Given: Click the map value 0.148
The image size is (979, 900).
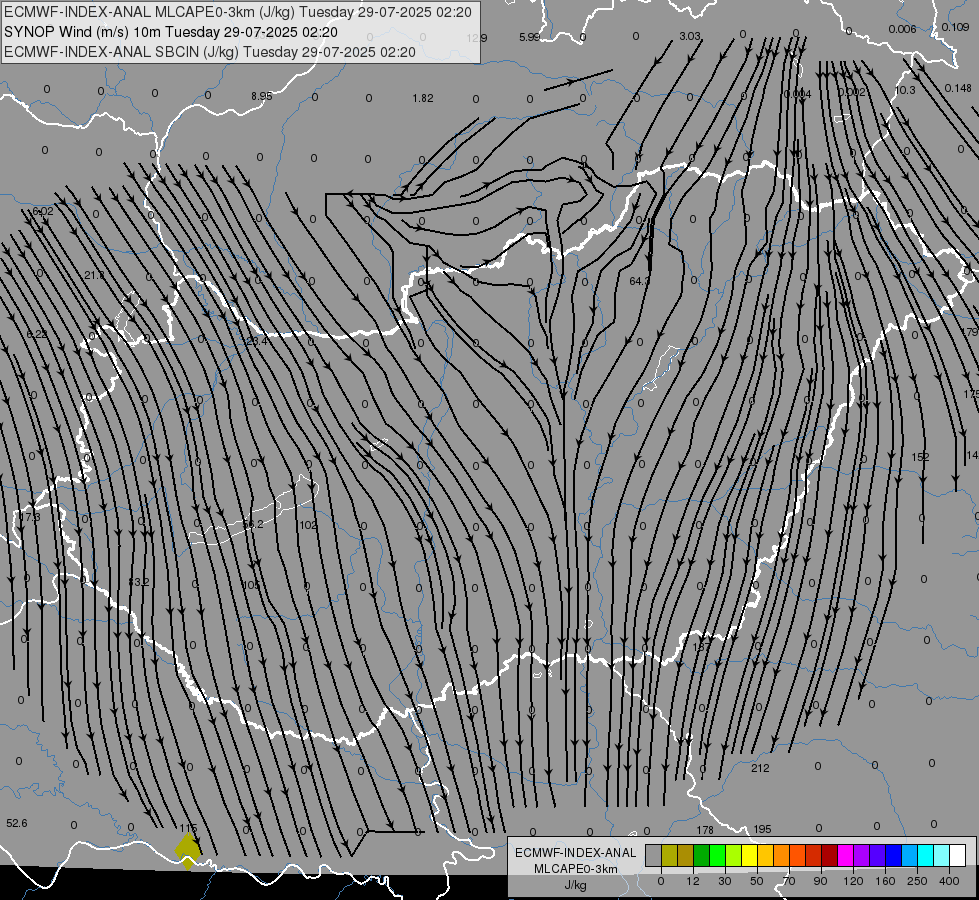Looking at the screenshot, I should tap(958, 88).
